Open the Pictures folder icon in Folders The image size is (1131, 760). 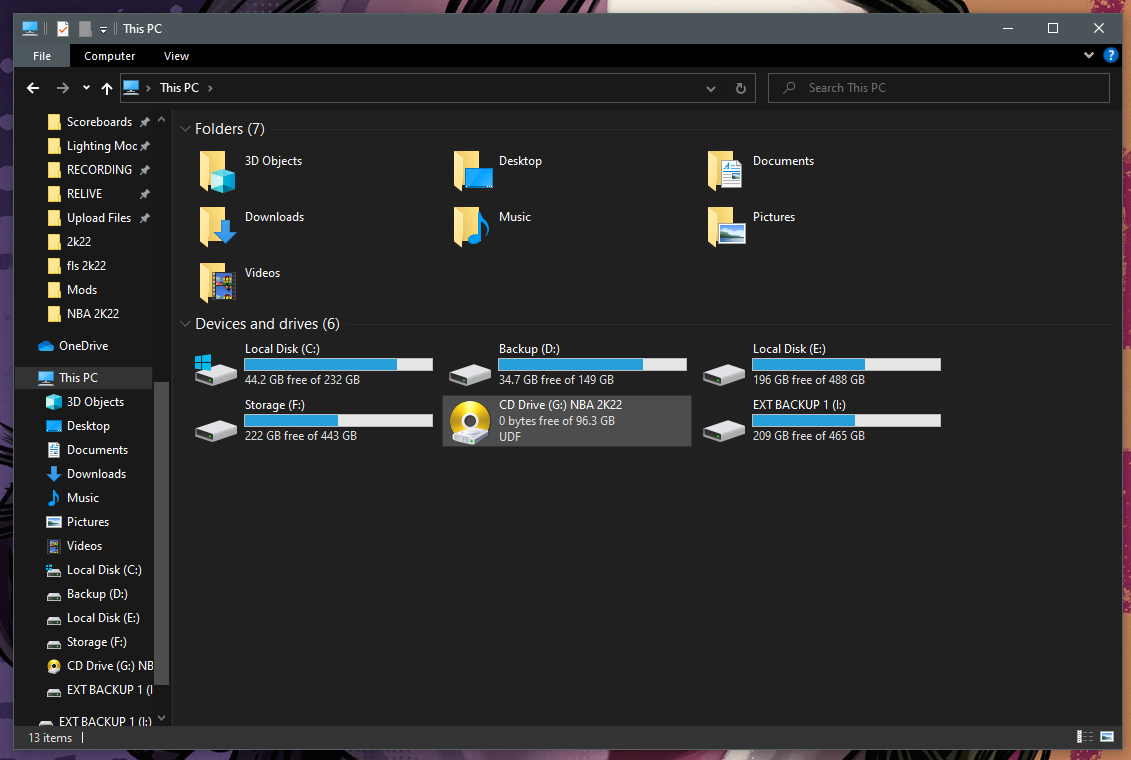pos(726,226)
